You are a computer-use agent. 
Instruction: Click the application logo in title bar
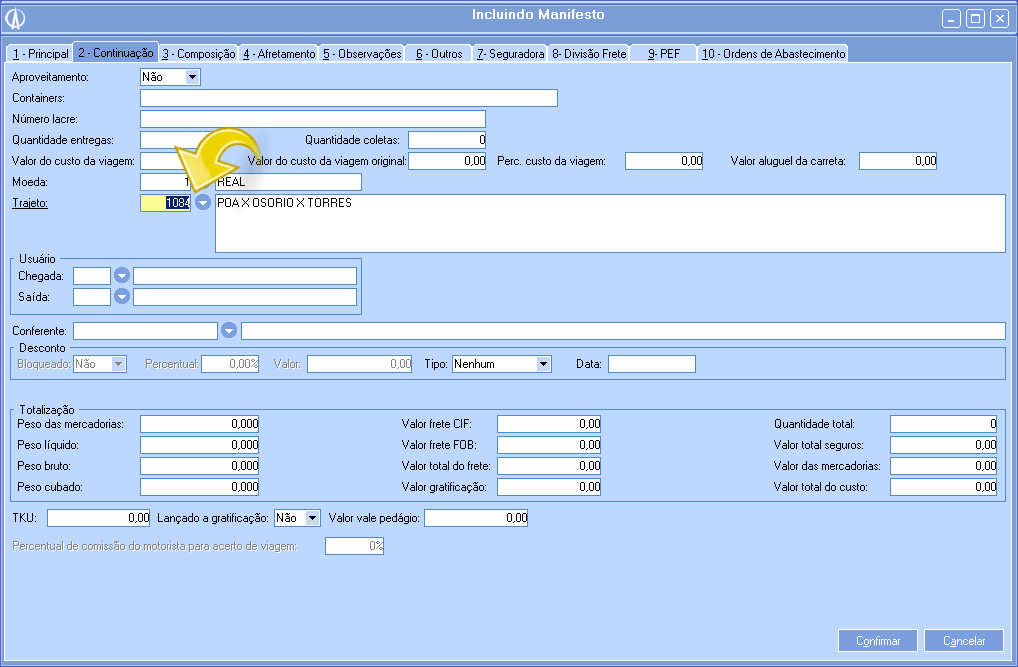pos(16,18)
